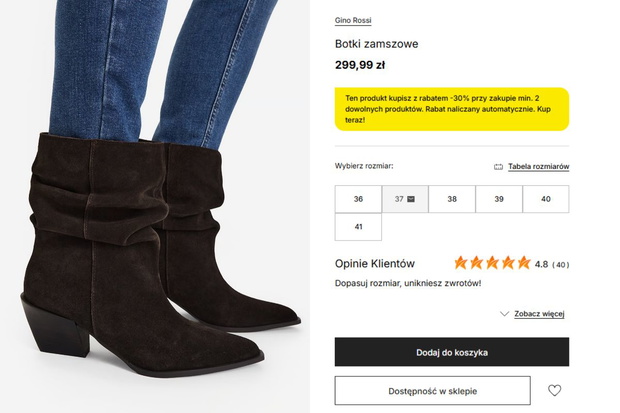Pick size 40
Viewport: 620px width, 413px height.
coord(546,199)
